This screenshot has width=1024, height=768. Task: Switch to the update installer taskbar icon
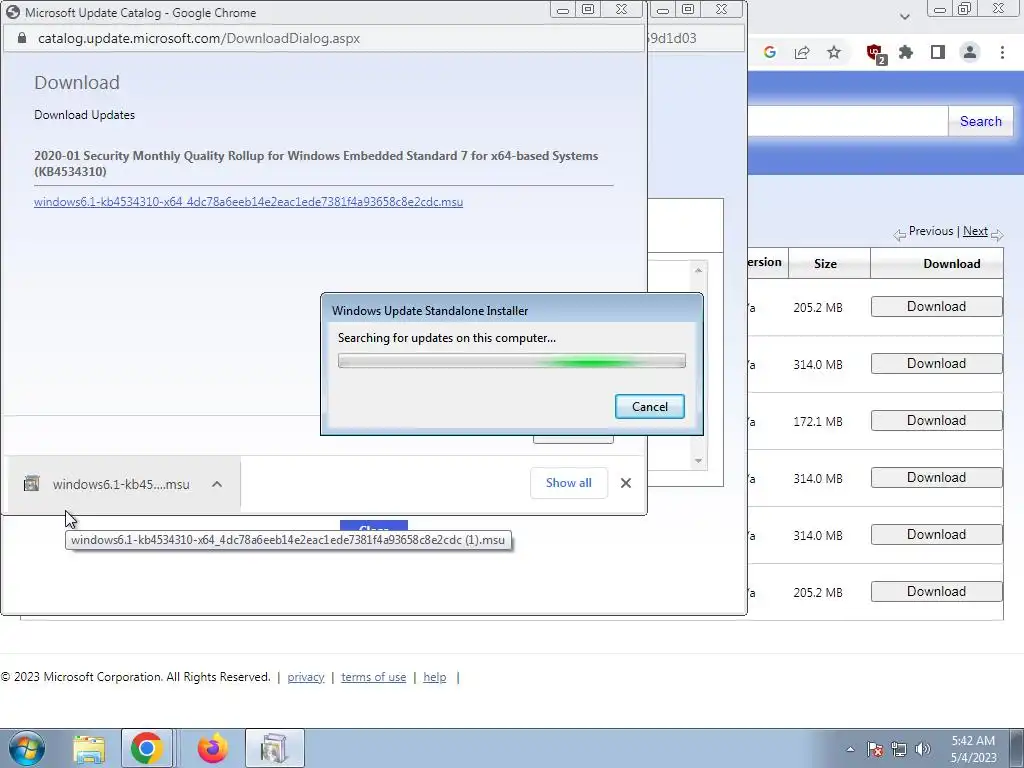point(275,748)
